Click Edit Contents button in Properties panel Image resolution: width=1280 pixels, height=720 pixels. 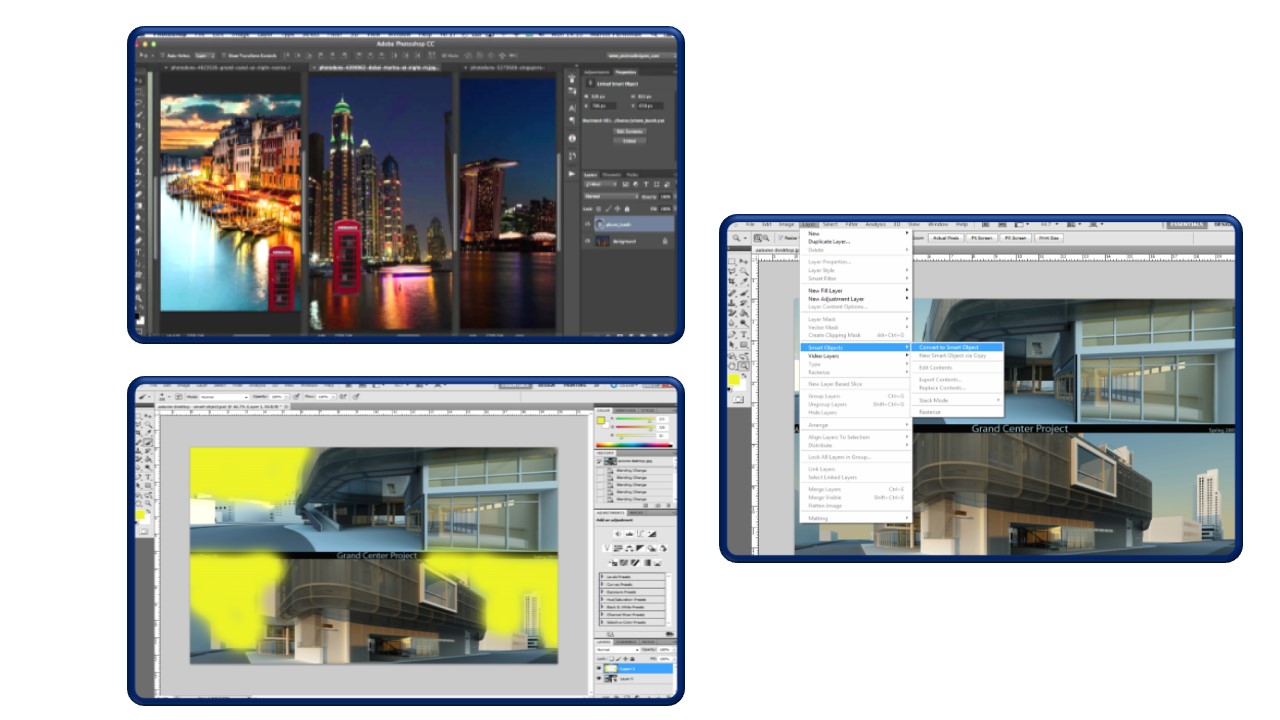pos(630,131)
